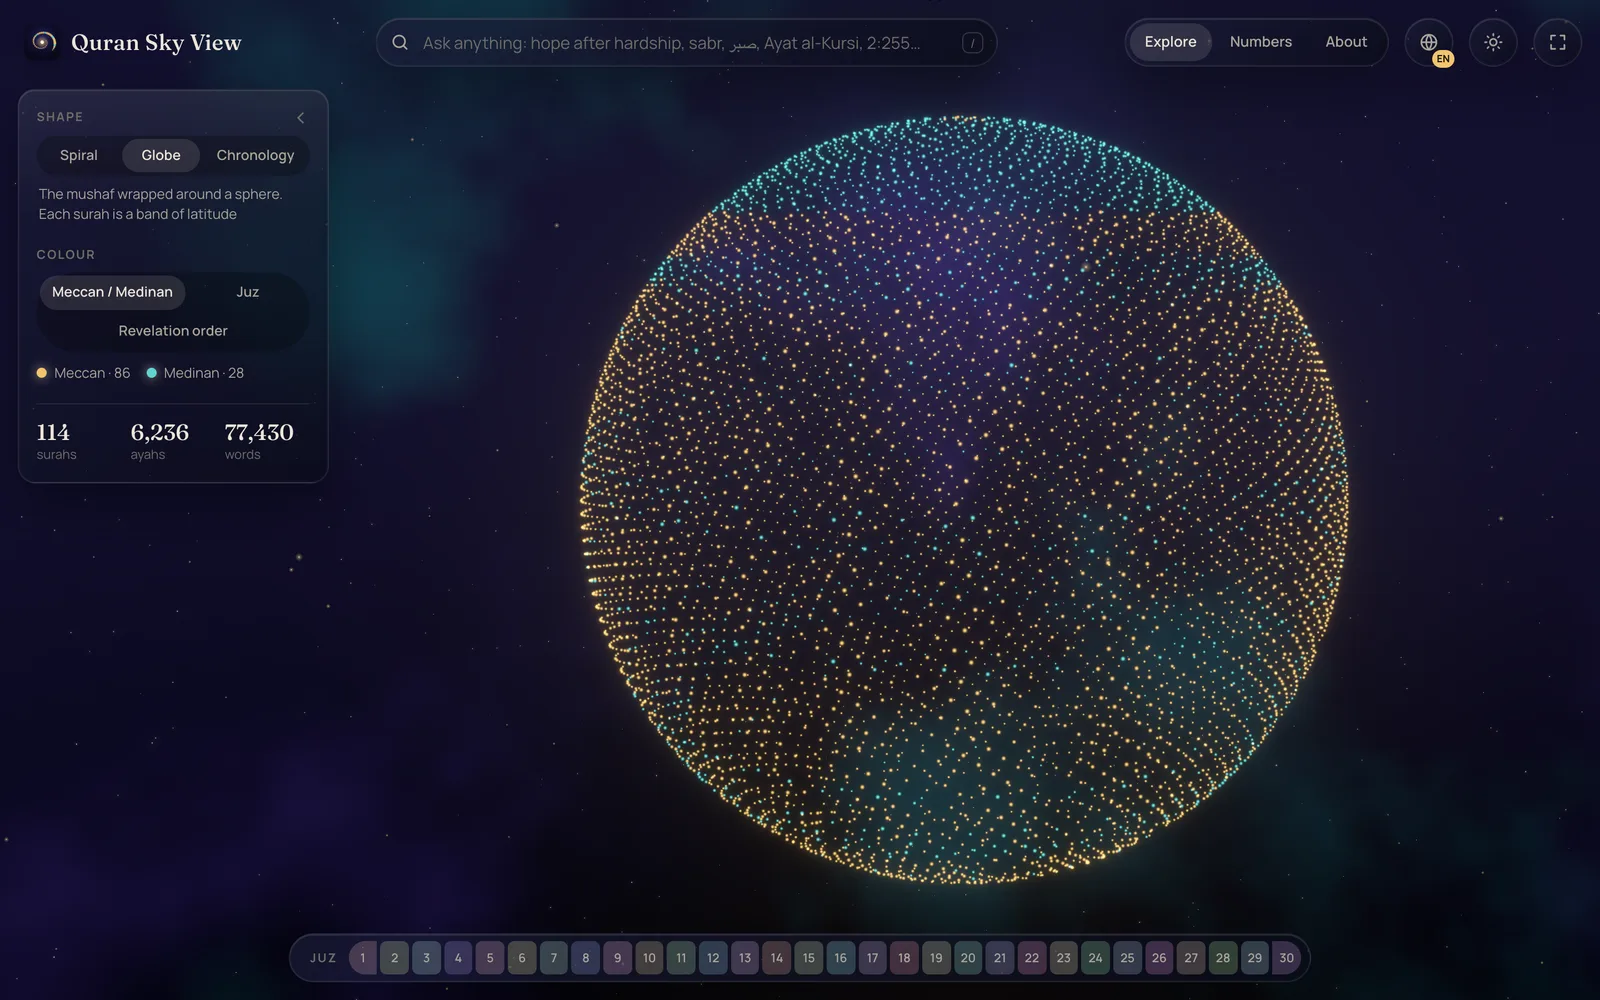Jump to Juz 29
The image size is (1600, 1000).
click(x=1255, y=958)
